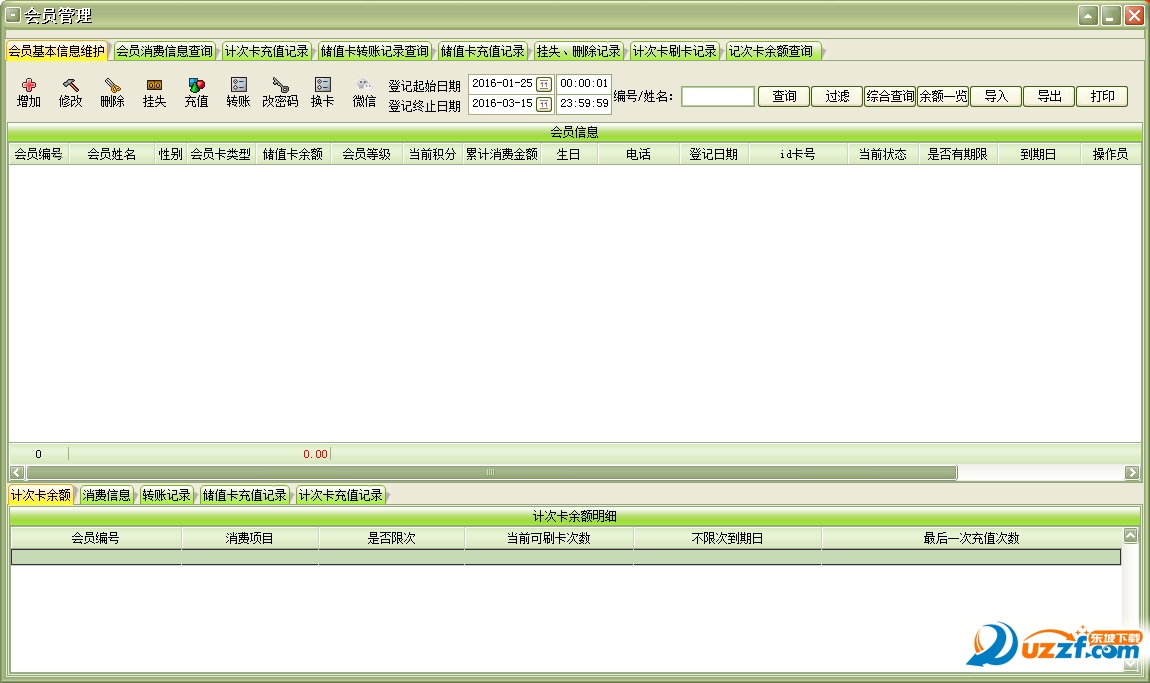Screen dimensions: 1150x683
Task: Sort by 储值卡余额 column header
Action: tap(293, 154)
